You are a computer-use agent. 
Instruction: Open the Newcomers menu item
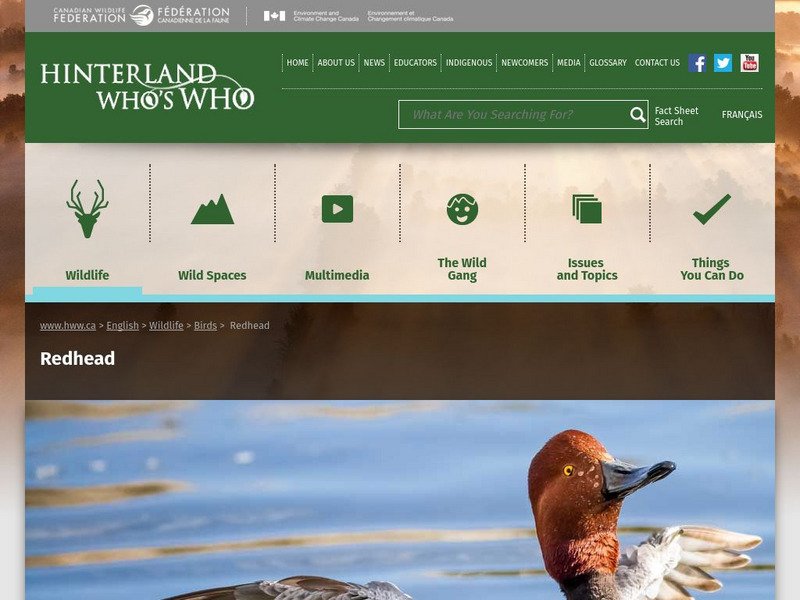[x=524, y=63]
